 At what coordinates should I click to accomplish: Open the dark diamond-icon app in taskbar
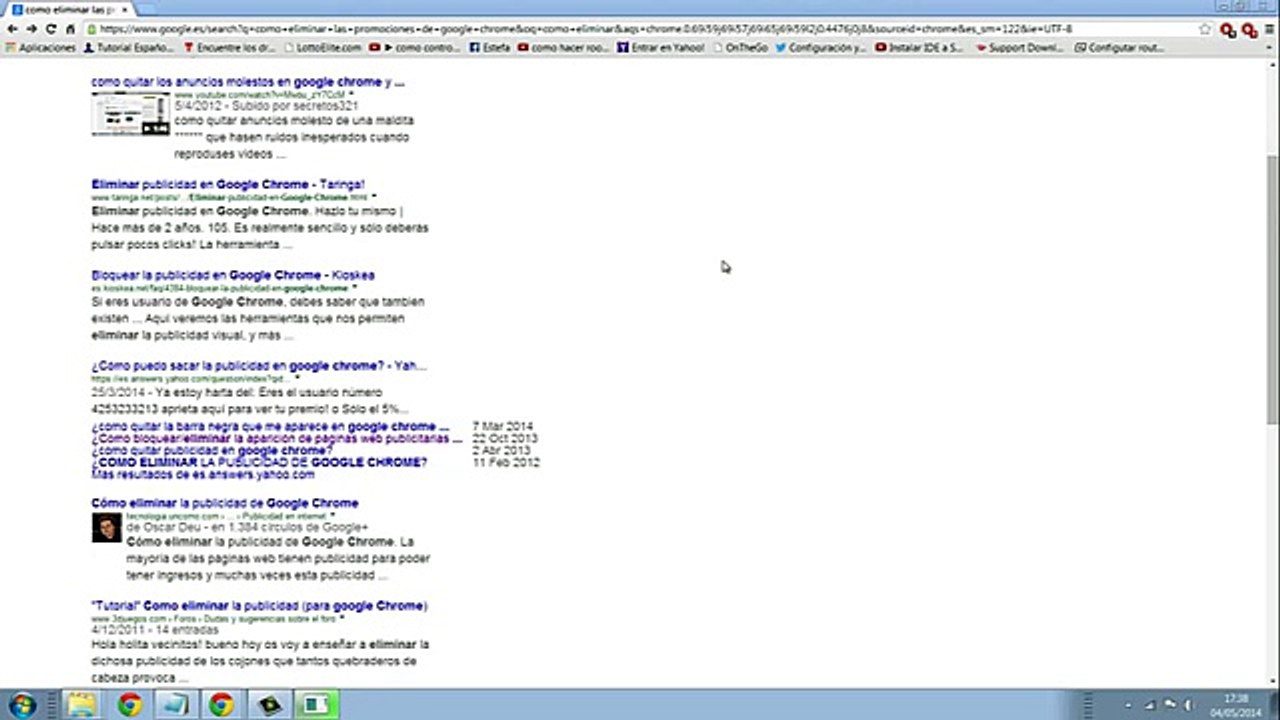coord(269,705)
